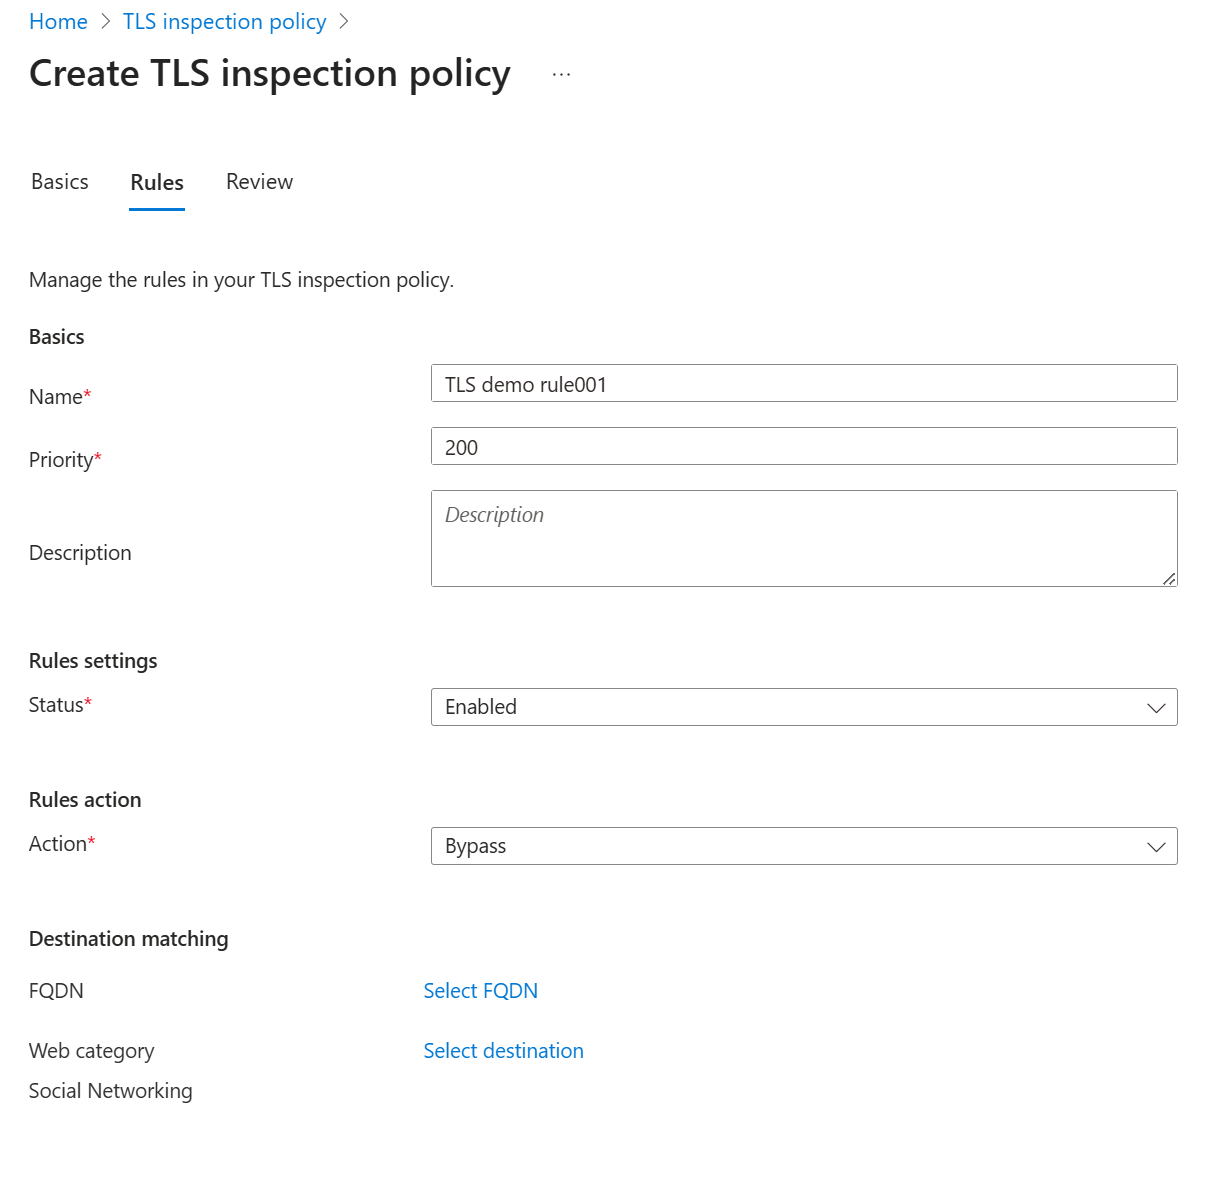Click the Social Networking web category entry
The width and height of the screenshot is (1231, 1195).
111,1091
